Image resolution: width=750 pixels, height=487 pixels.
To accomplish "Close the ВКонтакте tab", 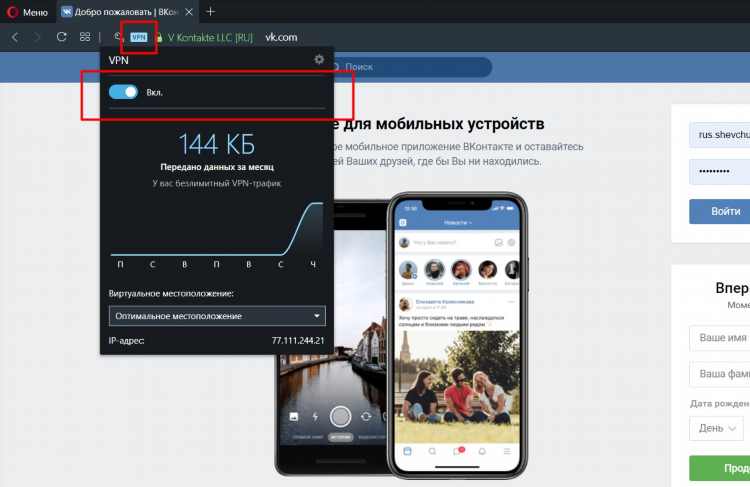I will point(189,12).
